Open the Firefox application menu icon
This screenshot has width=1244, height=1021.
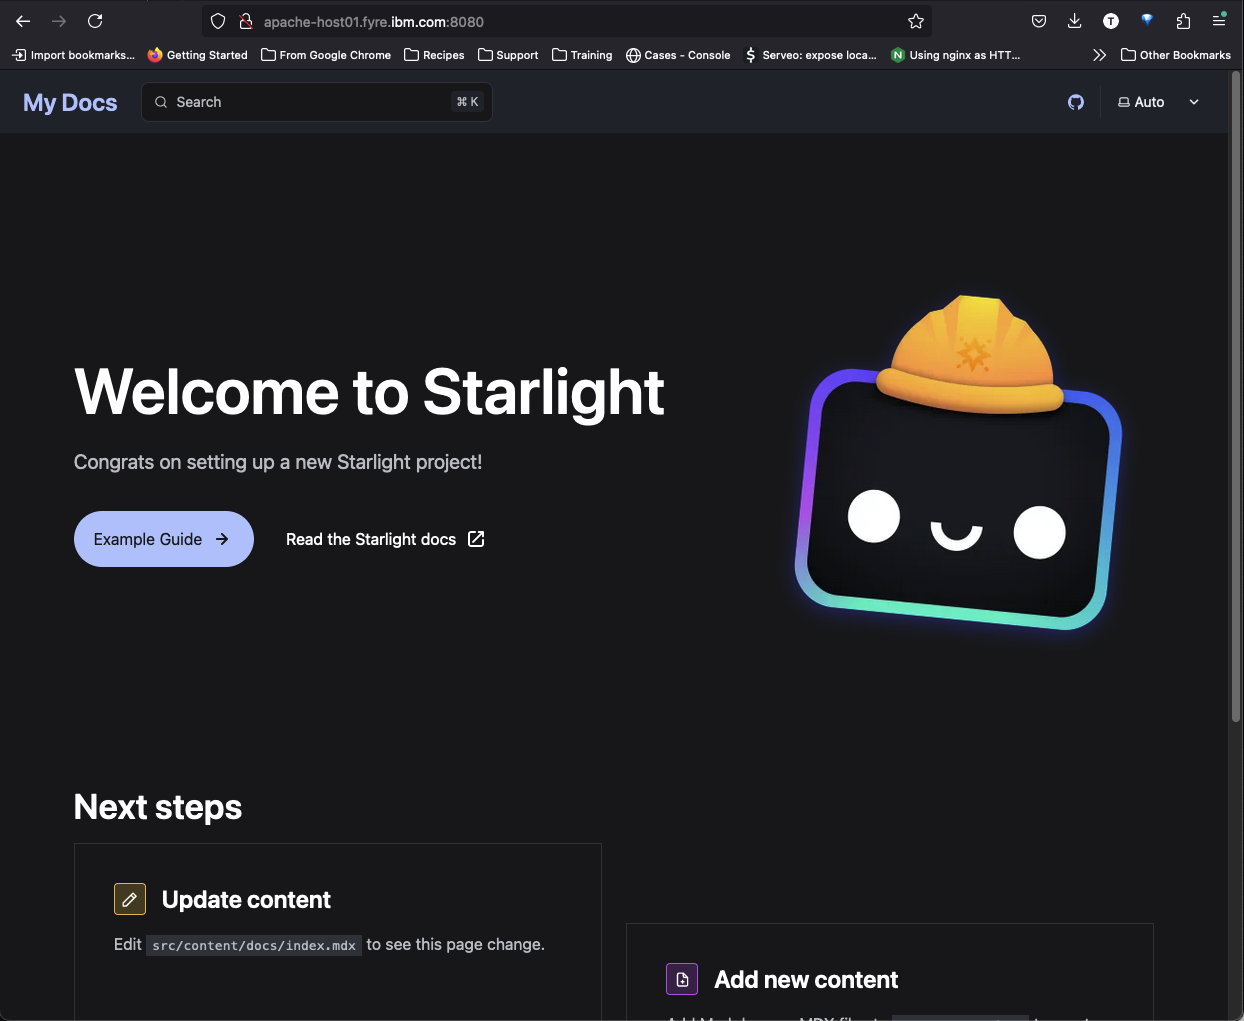[1219, 21]
